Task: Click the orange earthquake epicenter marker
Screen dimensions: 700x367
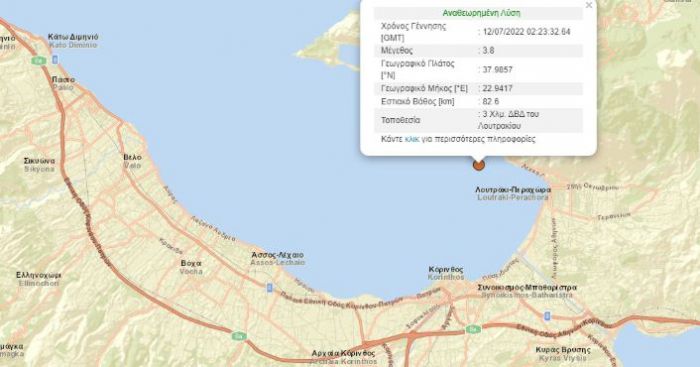Action: click(479, 165)
